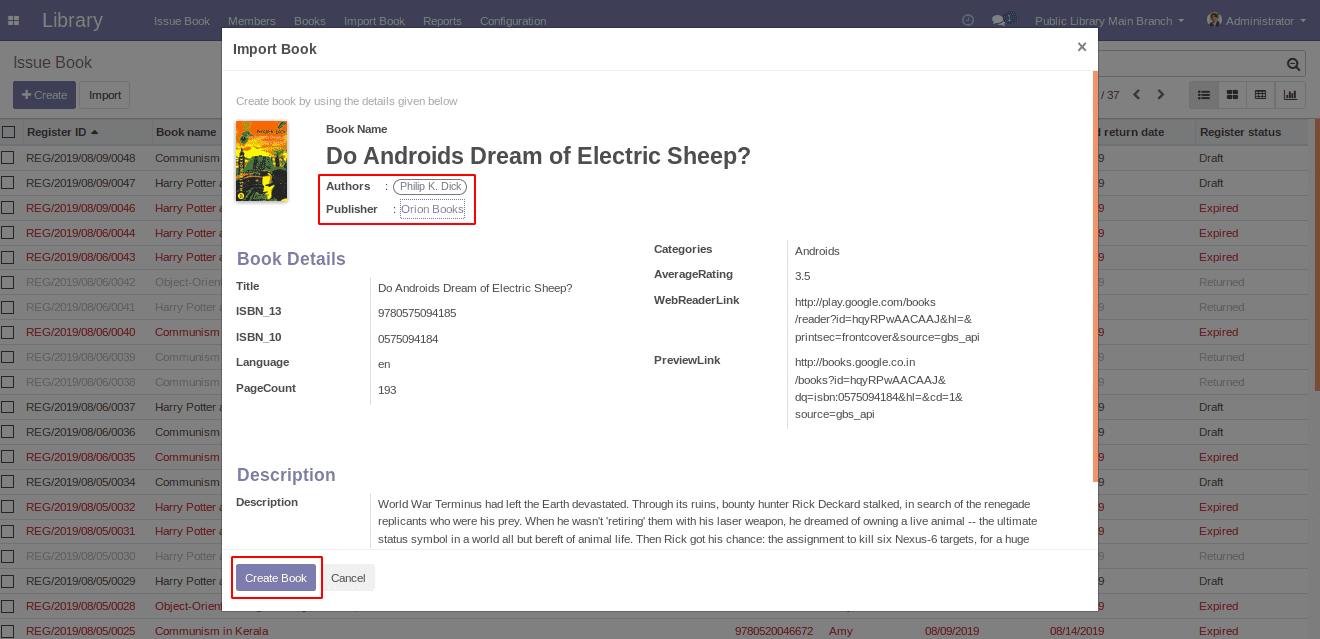Click the Language value en
The image size is (1320, 639).
(384, 364)
